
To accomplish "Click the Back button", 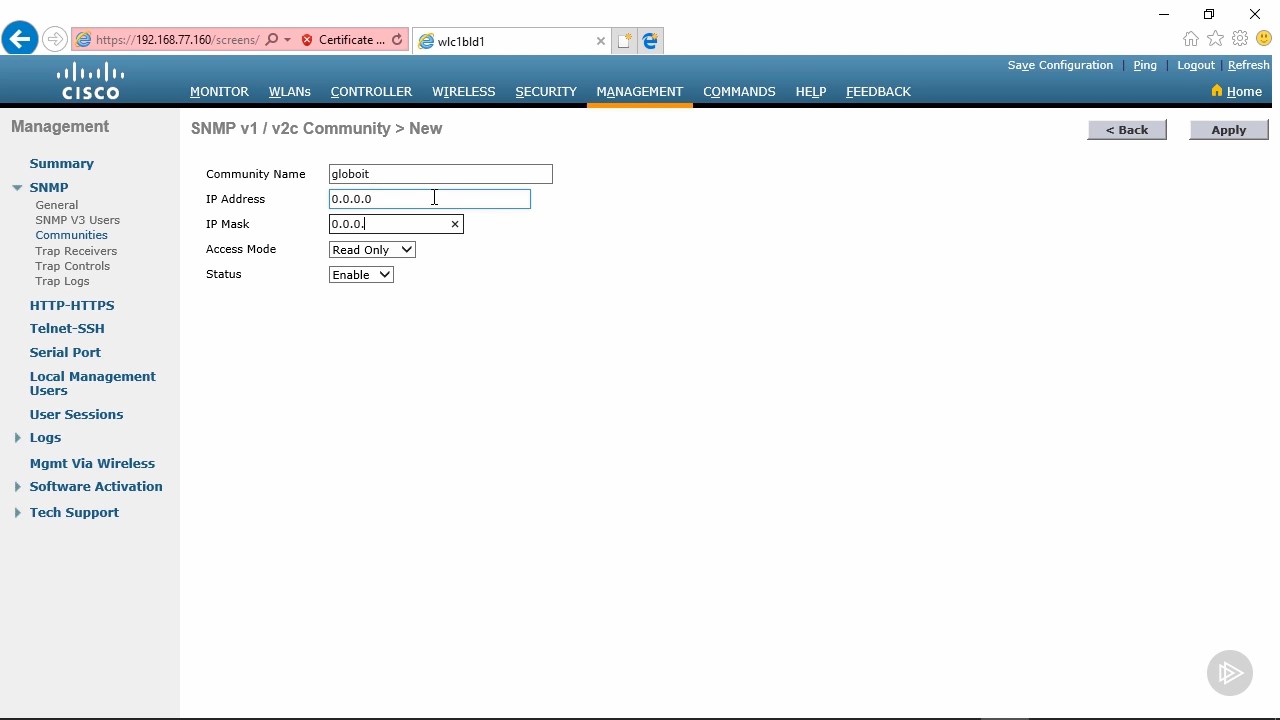I will pyautogui.click(x=1127, y=130).
